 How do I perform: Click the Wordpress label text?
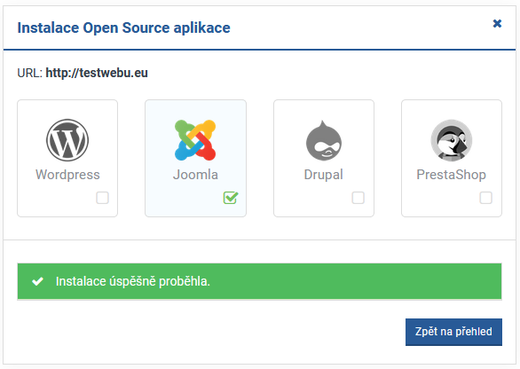[x=68, y=175]
